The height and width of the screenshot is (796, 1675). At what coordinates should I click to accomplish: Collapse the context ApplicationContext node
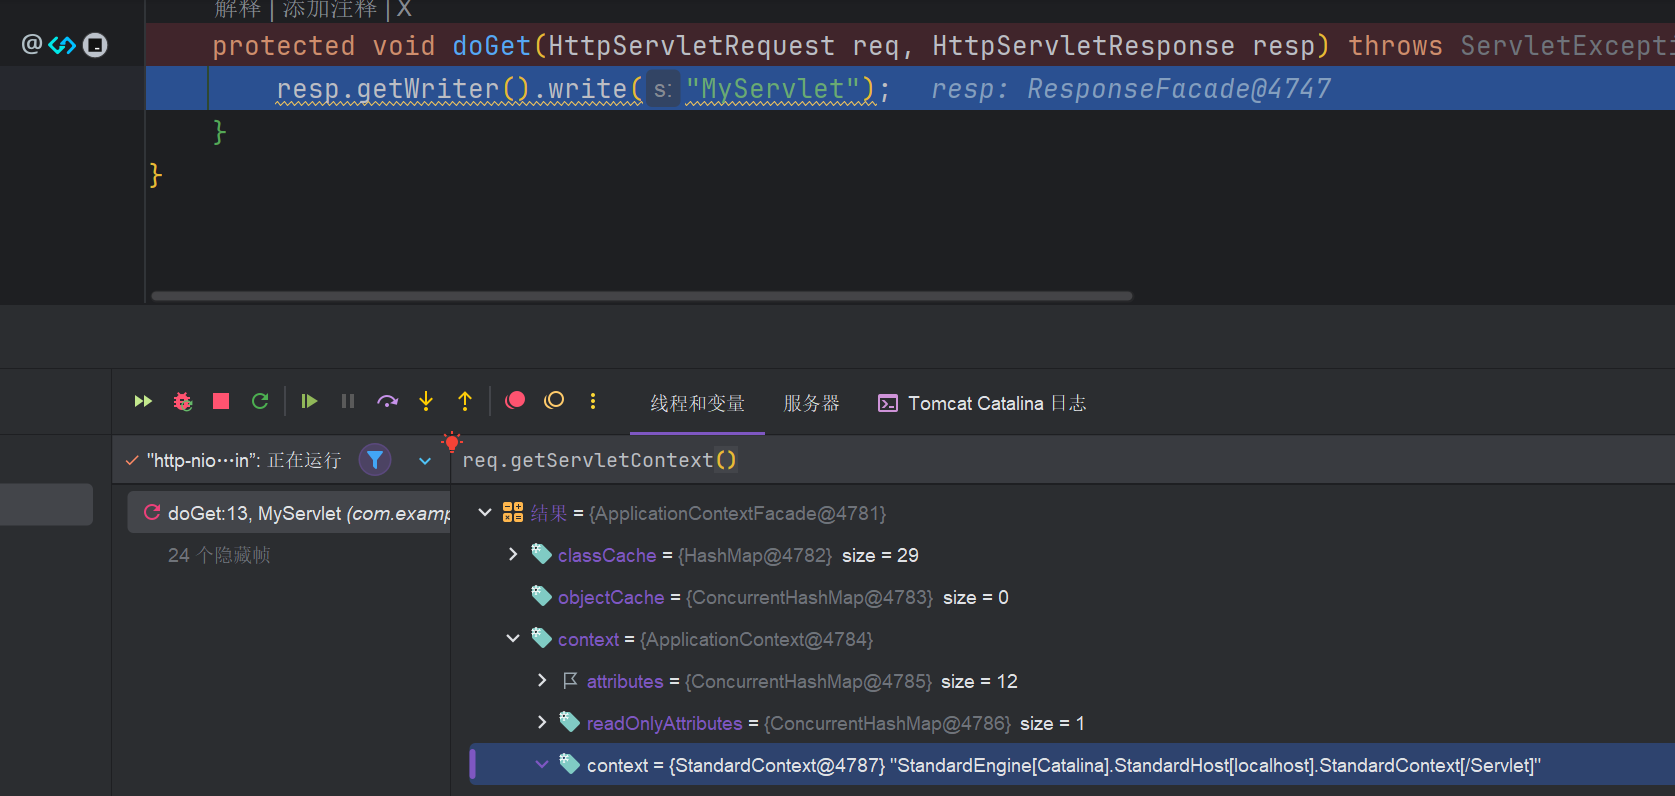tap(513, 638)
